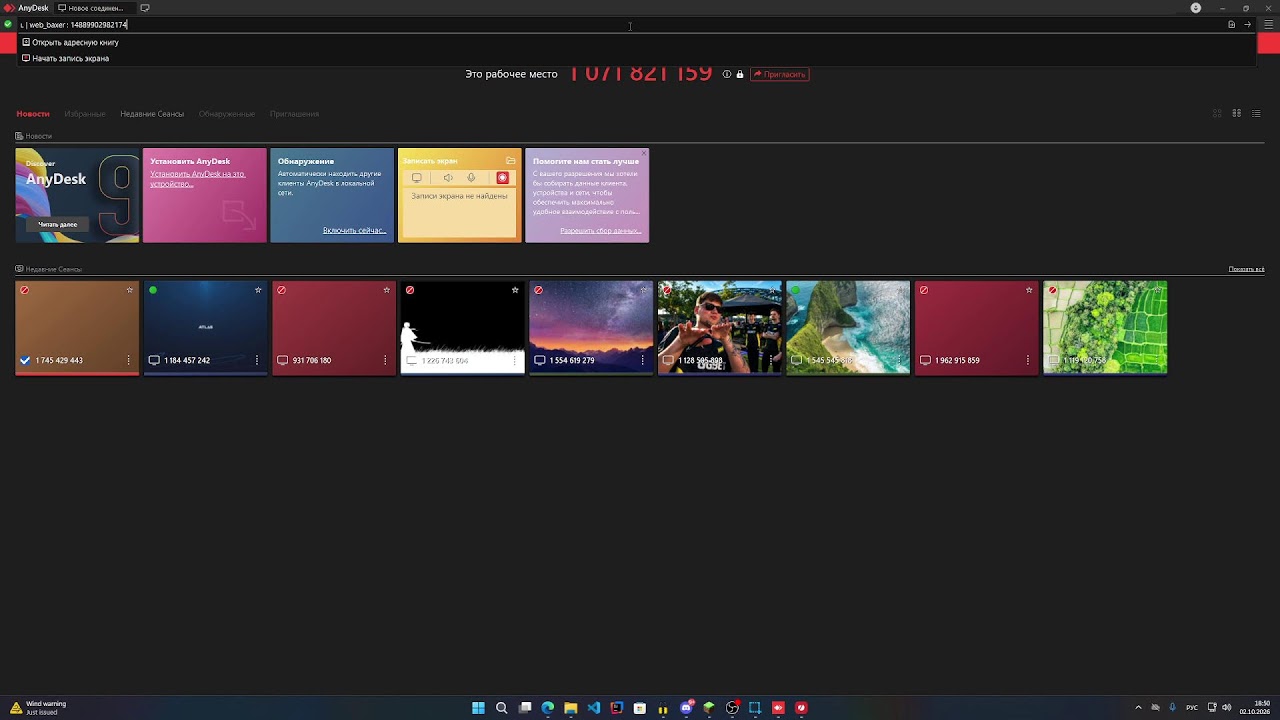The width and height of the screenshot is (1280, 720).
Task: Open the recordings folder in Записать экран card
Action: coord(511,160)
